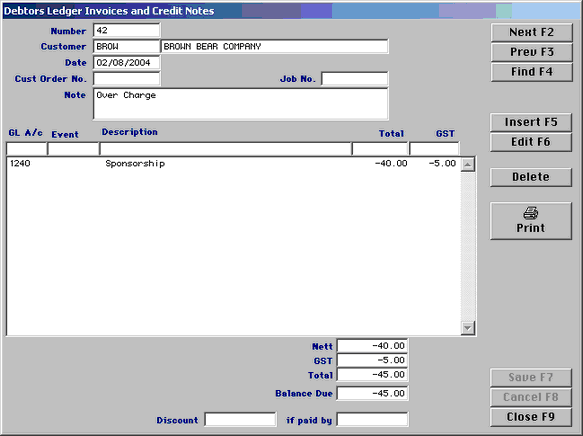583x436 pixels.
Task: Click the Description entry field above list
Action: [x=226, y=149]
